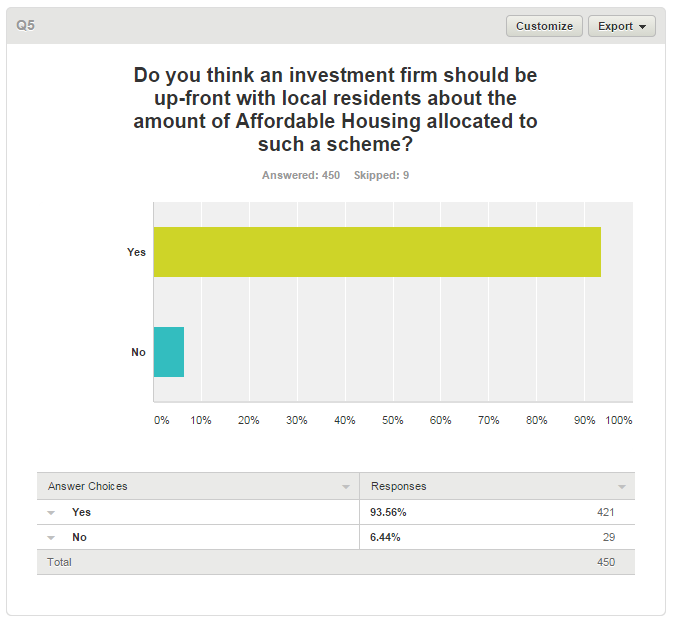Click the Answered: 450 text
Screen dimensions: 675x625
(x=301, y=175)
